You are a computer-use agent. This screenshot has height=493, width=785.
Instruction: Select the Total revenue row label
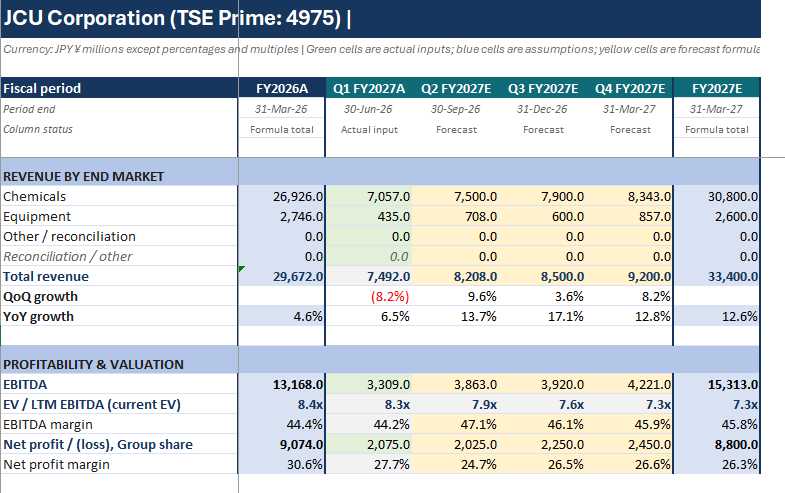coord(119,276)
